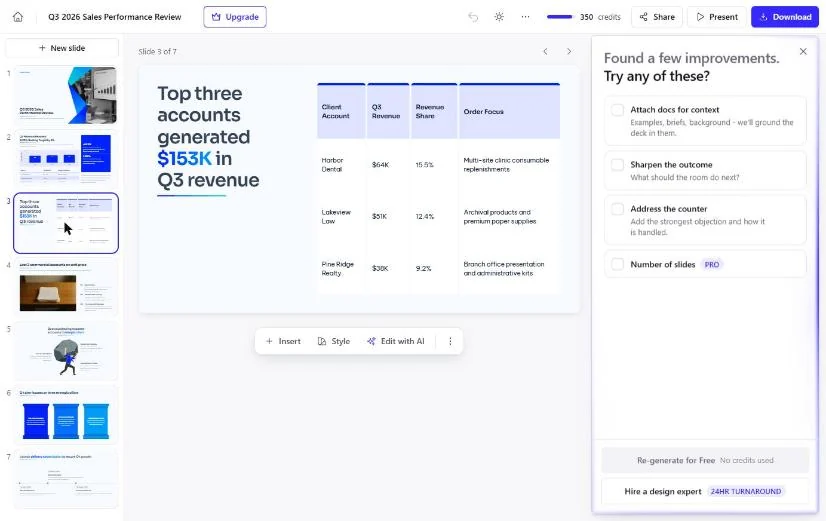Click the 350 credits label
The height and width of the screenshot is (521, 826).
600,17
